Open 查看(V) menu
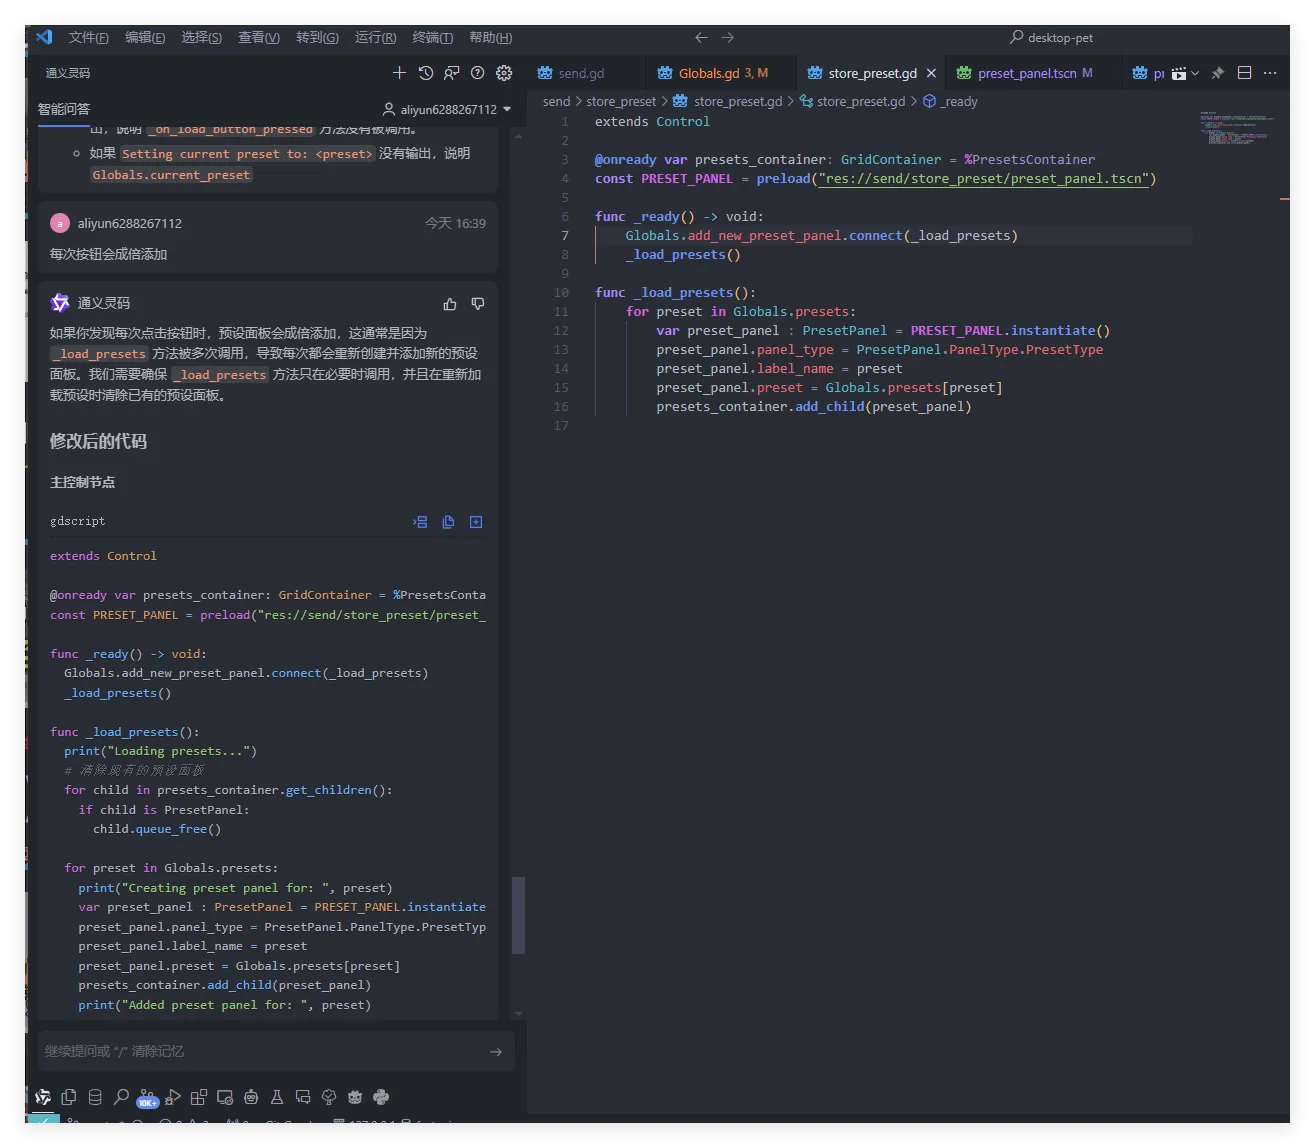Screen dimensions: 1315x1148 click(259, 37)
